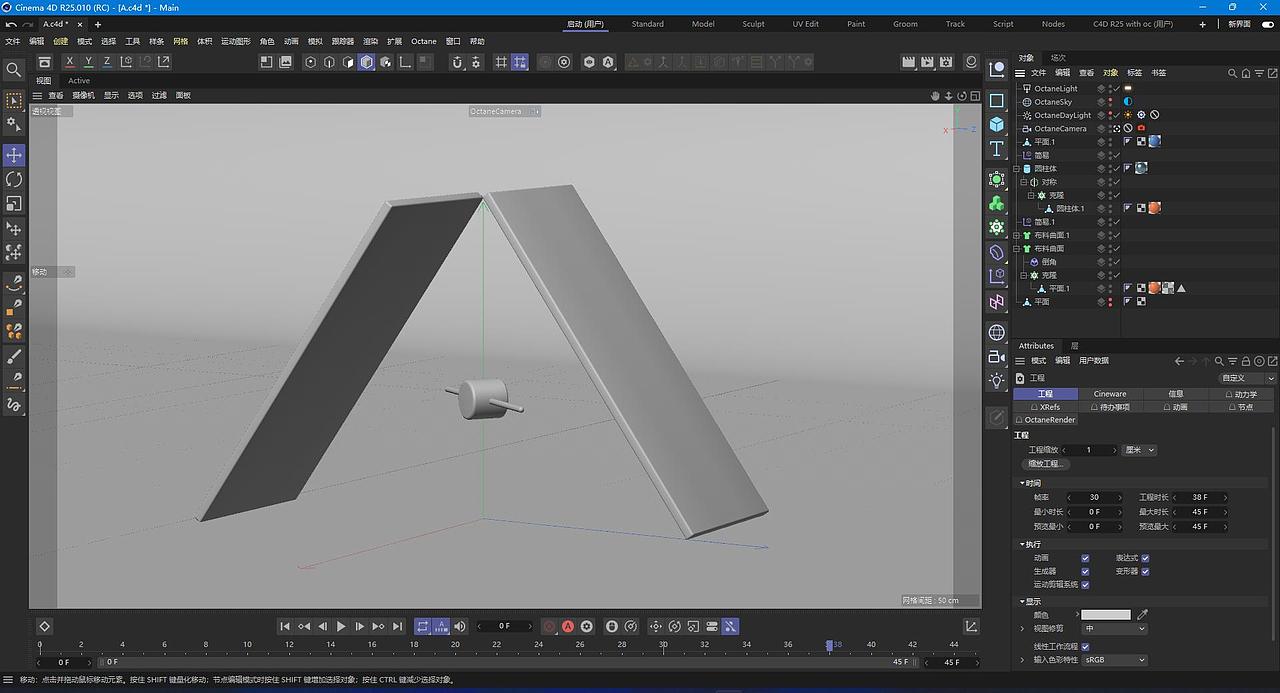Collapse the 时间 section expander
Viewport: 1280px width, 693px height.
click(x=1021, y=482)
